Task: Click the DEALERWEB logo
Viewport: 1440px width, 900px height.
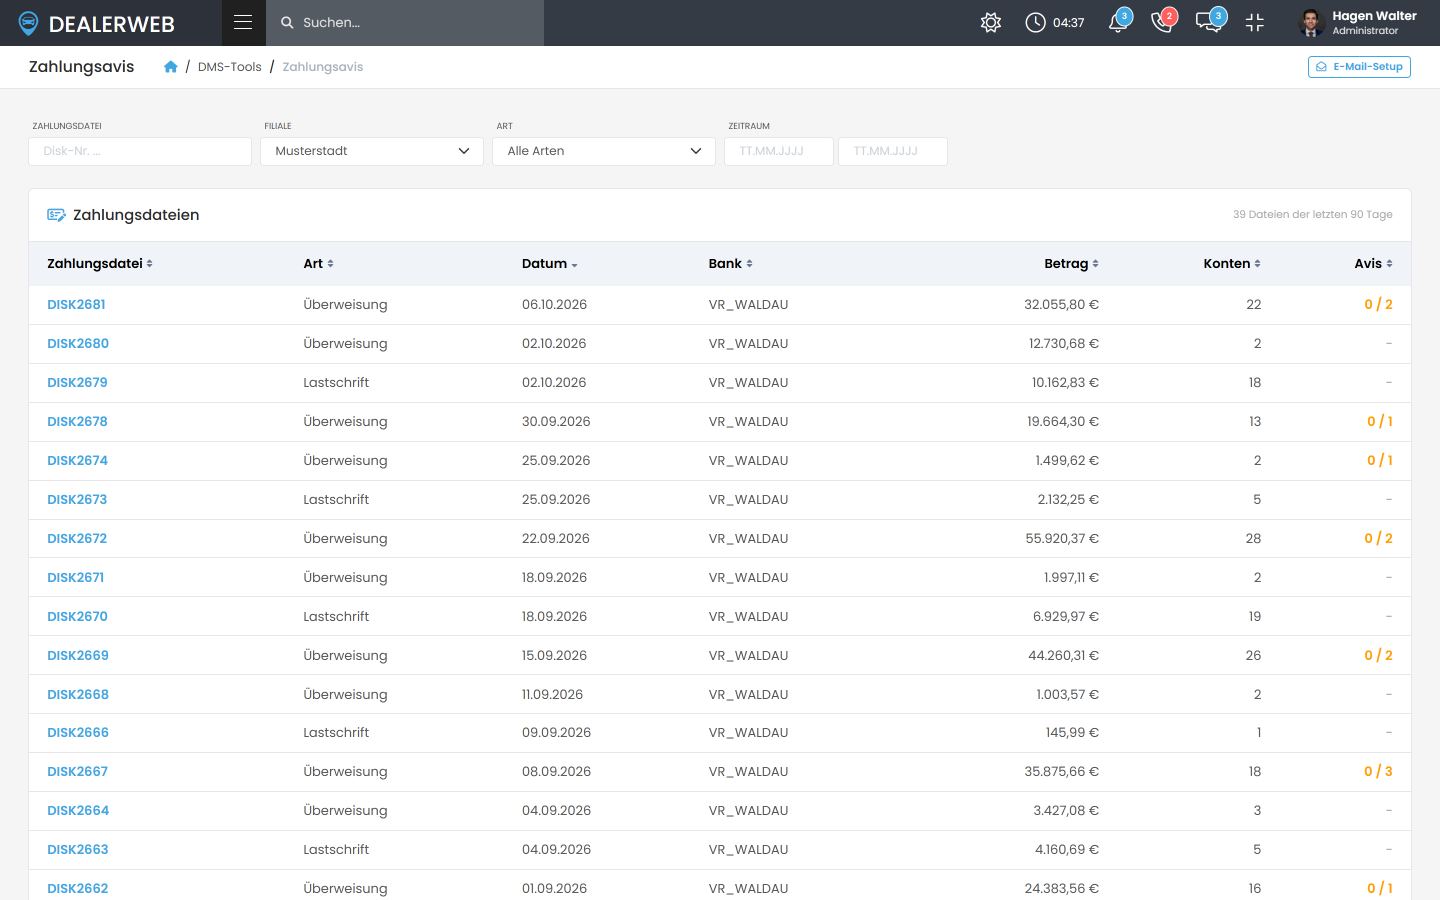Action: point(97,23)
